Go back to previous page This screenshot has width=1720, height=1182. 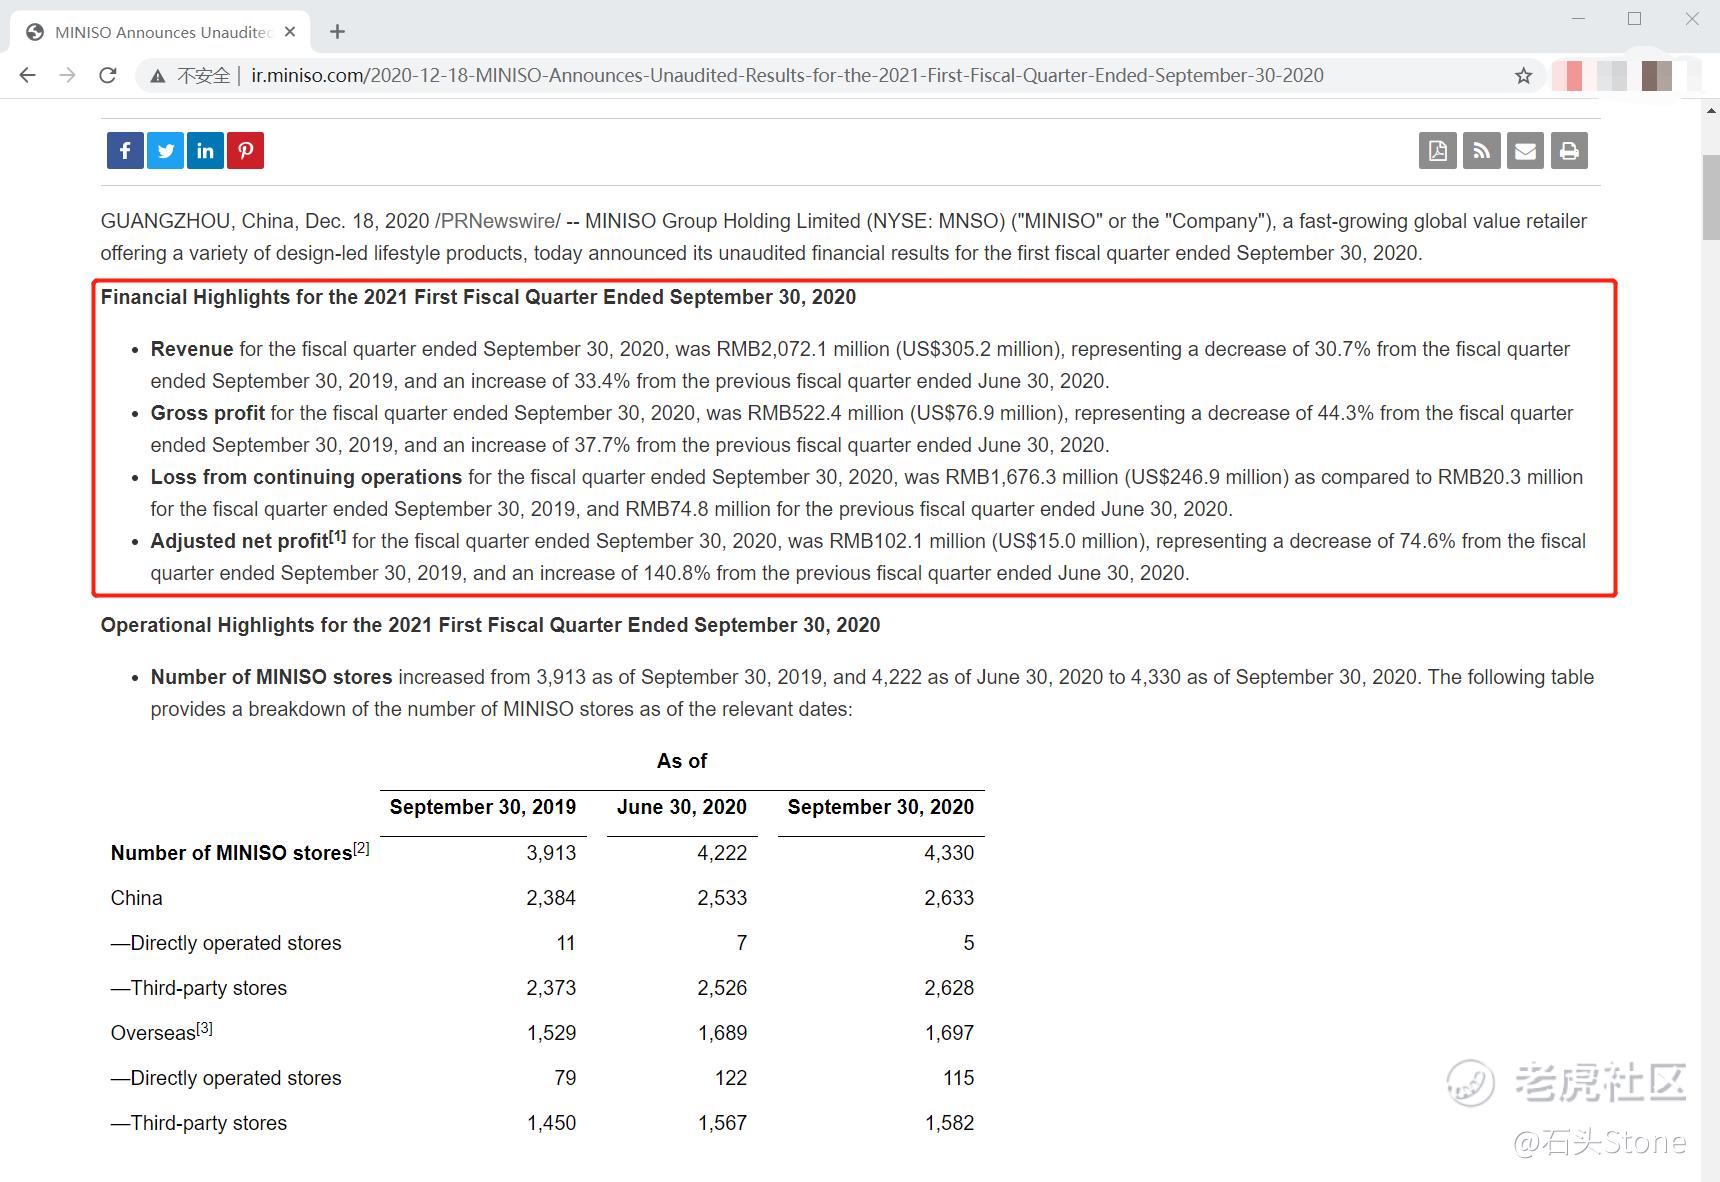tap(28, 75)
